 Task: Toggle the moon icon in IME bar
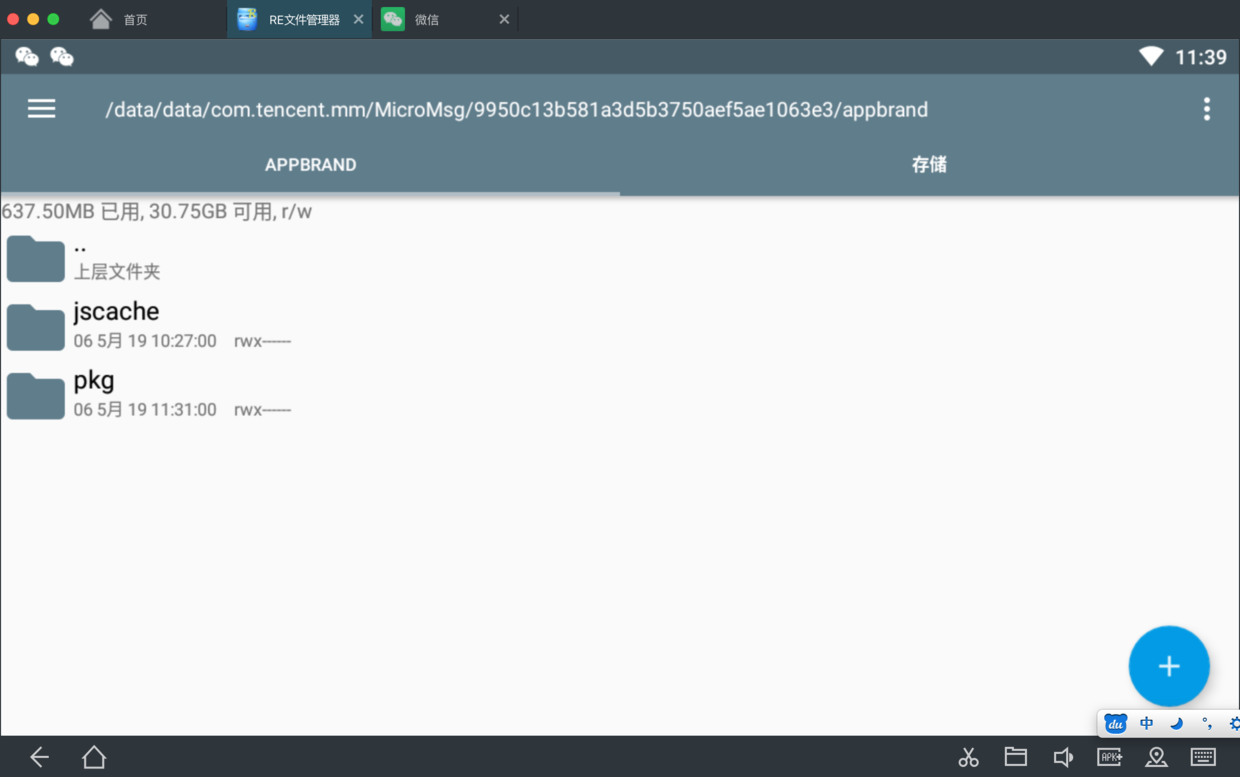coord(1177,723)
